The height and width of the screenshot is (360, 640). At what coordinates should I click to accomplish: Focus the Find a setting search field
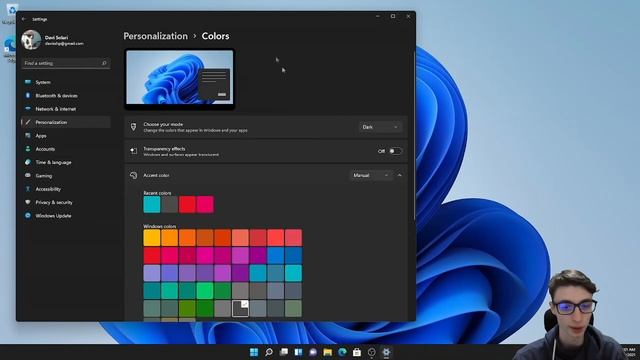66,63
